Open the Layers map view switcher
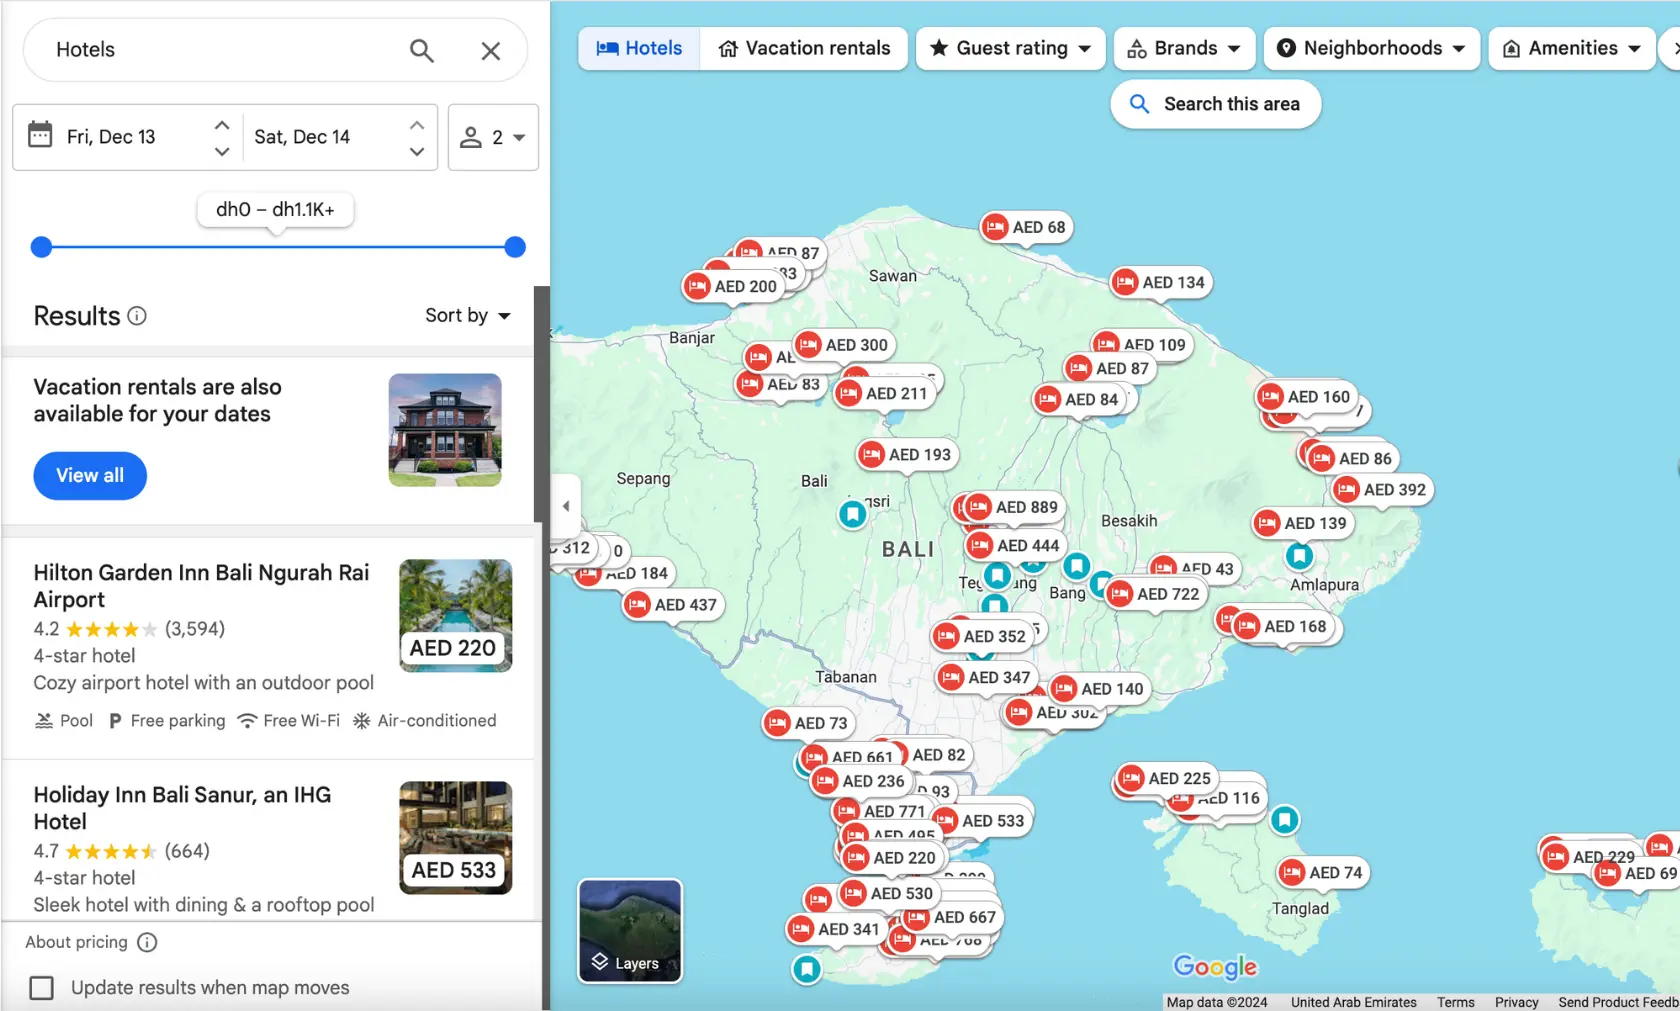Image resolution: width=1680 pixels, height=1011 pixels. [x=630, y=931]
